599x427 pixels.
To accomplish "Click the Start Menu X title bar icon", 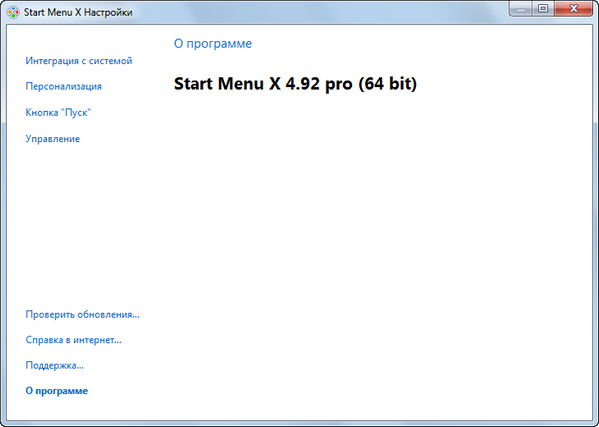I will tap(13, 12).
